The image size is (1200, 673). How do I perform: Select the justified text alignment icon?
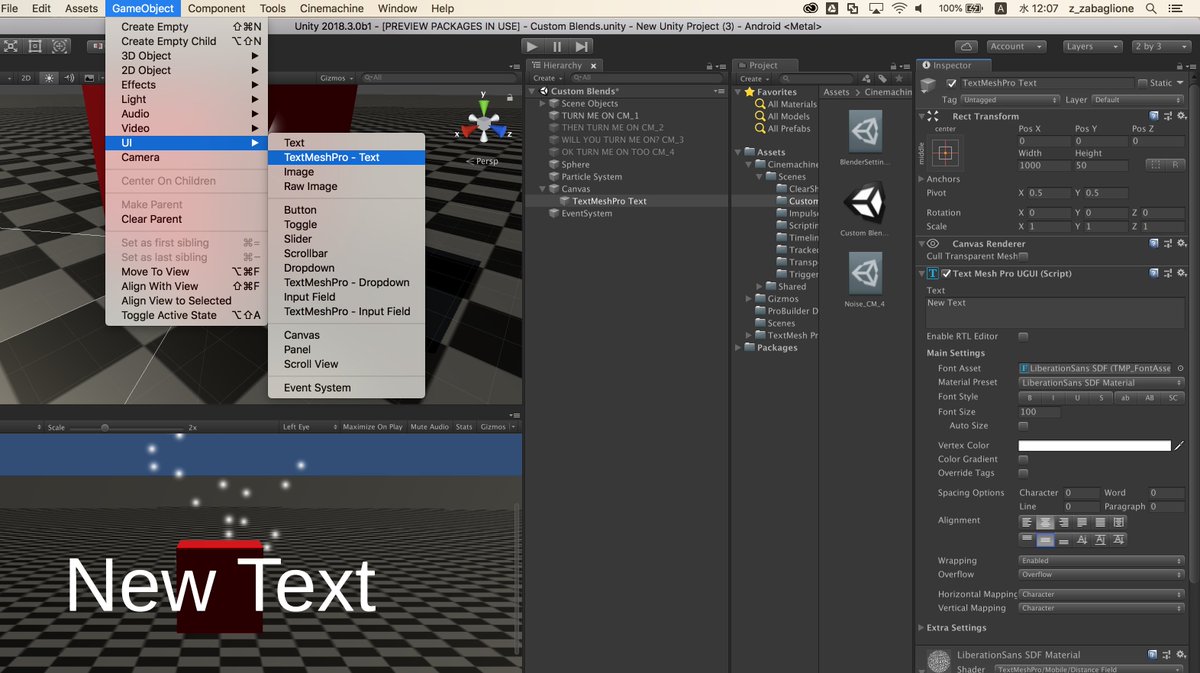click(x=1082, y=522)
